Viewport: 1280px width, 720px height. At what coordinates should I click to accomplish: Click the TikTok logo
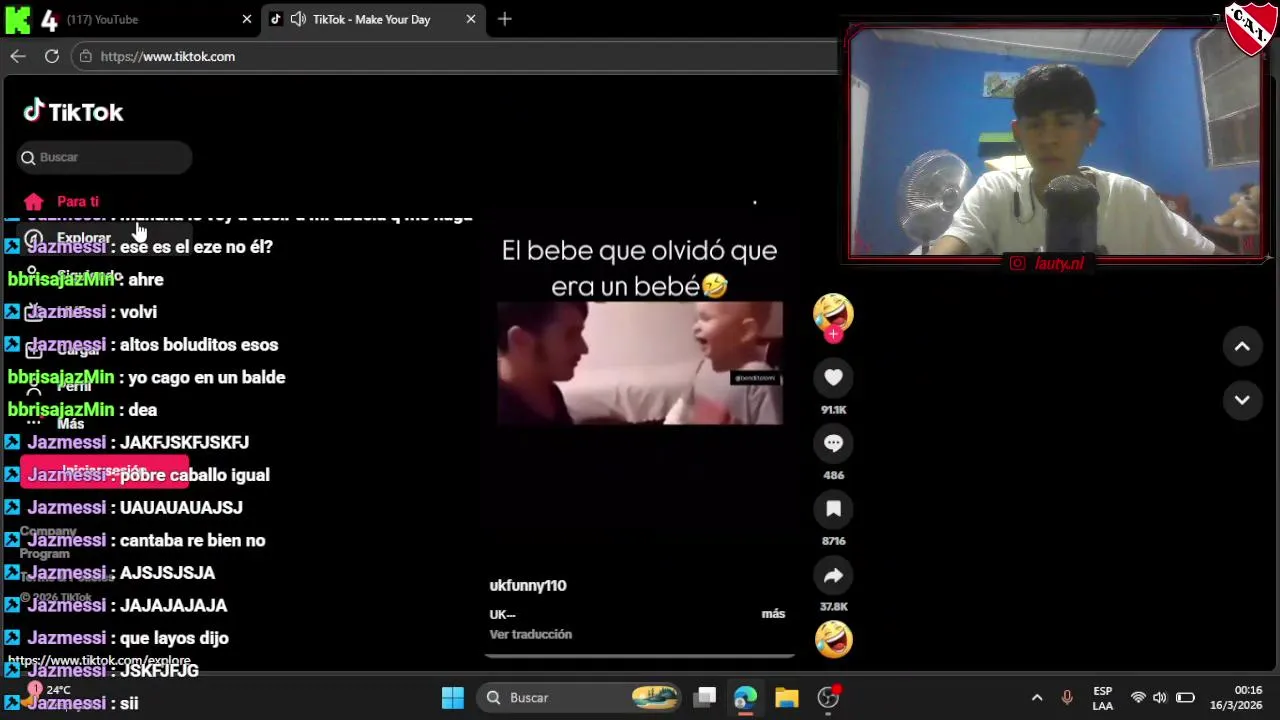coord(73,111)
